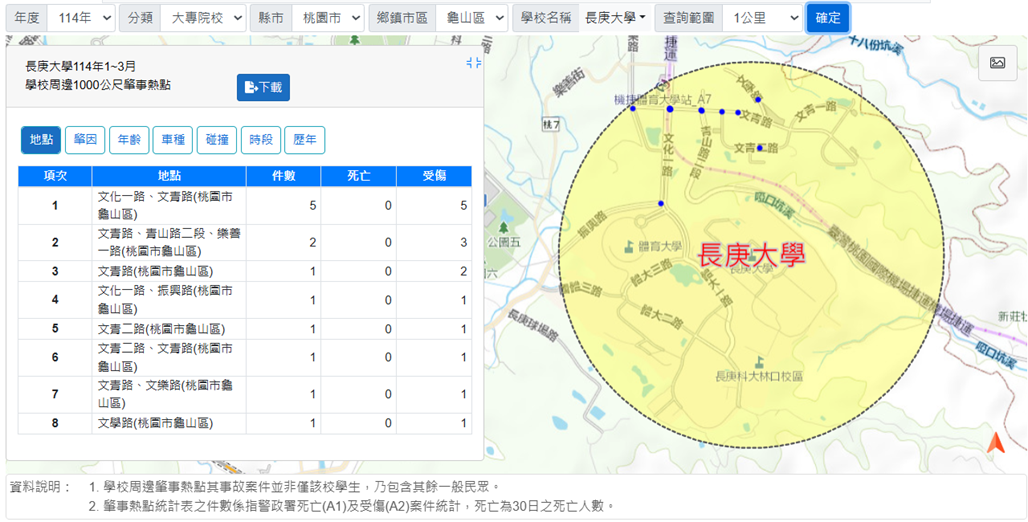Click the 長庚科大林口校區 map icon
The height and width of the screenshot is (522, 1028).
click(759, 361)
